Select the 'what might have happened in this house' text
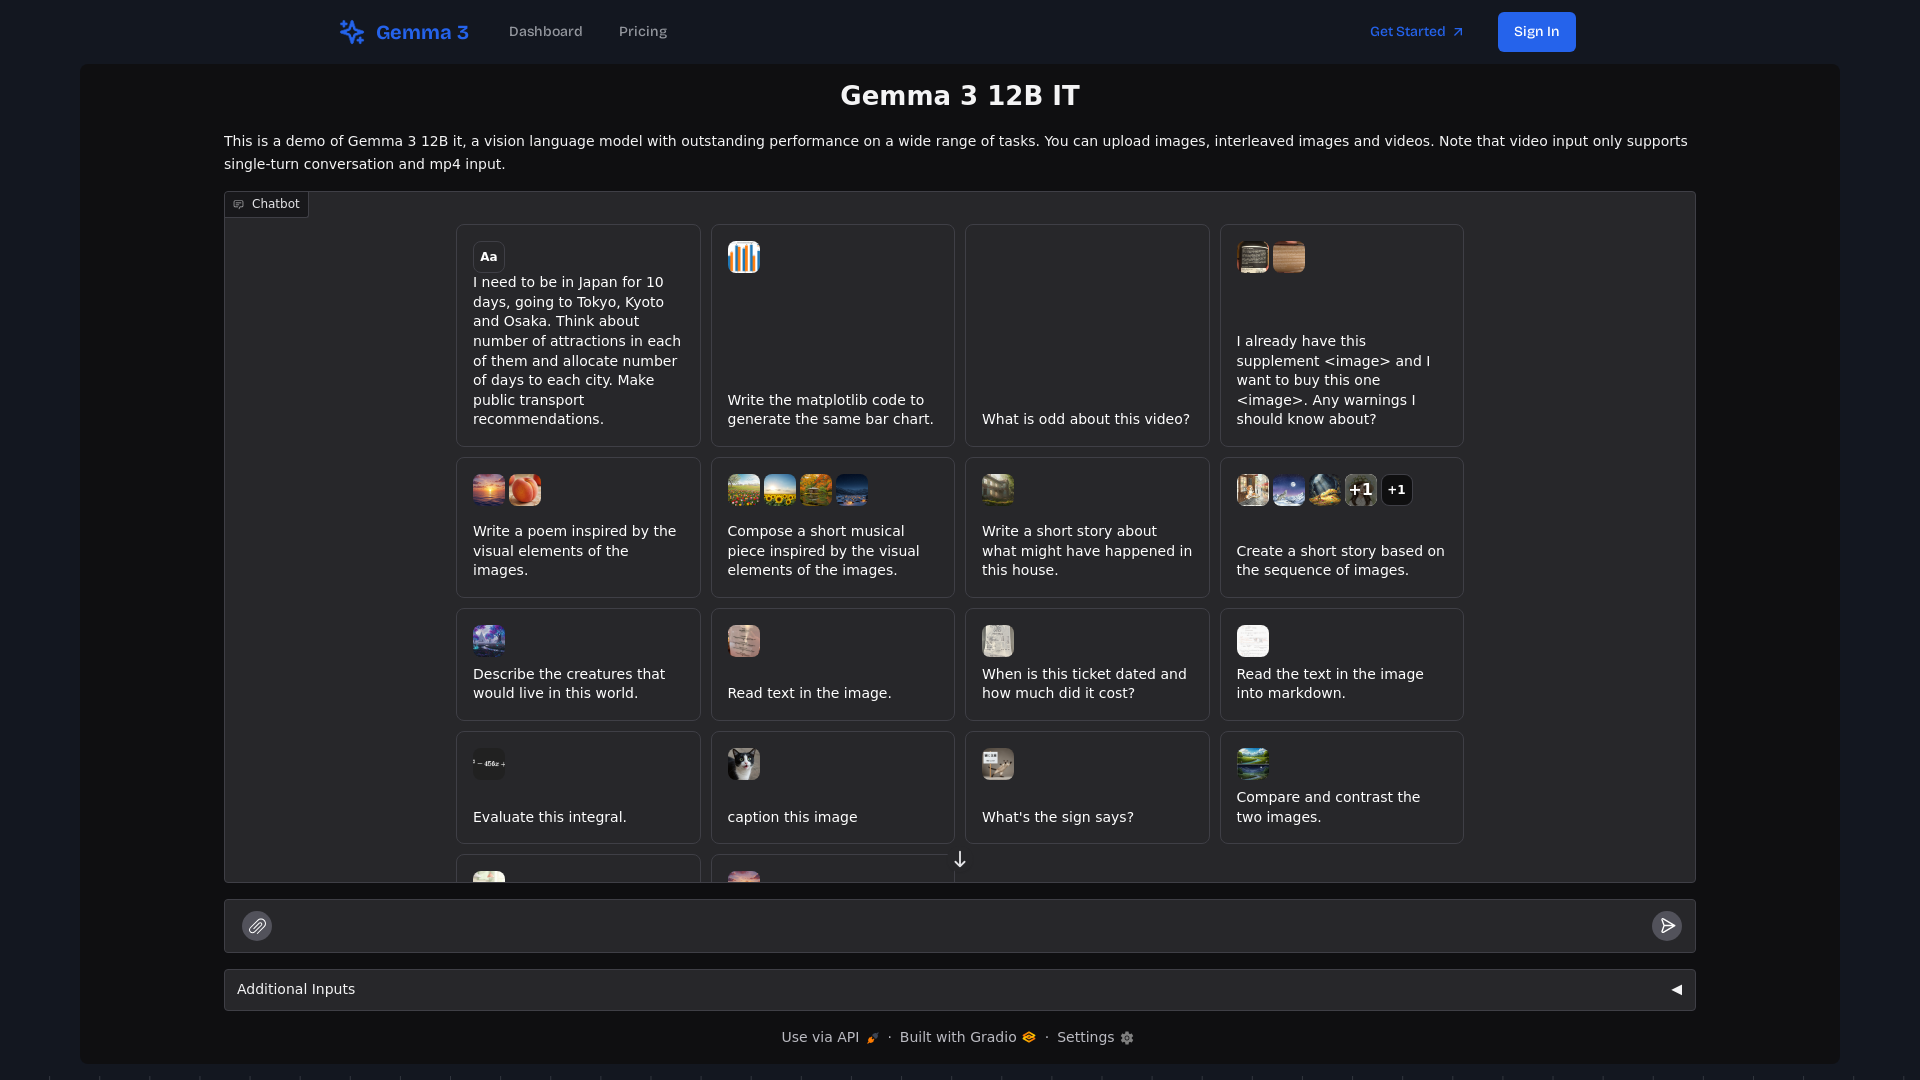 point(1087,551)
